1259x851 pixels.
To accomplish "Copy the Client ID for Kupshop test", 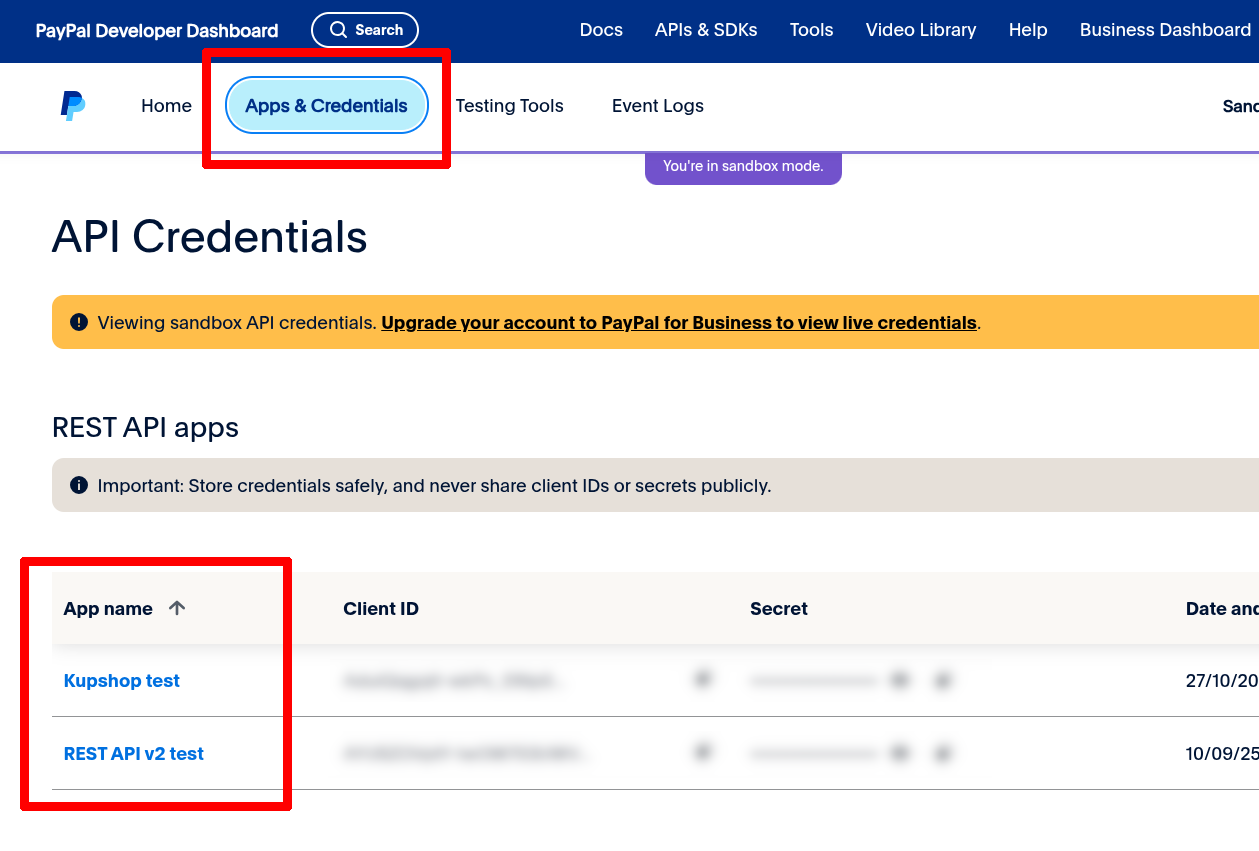I will (x=703, y=680).
